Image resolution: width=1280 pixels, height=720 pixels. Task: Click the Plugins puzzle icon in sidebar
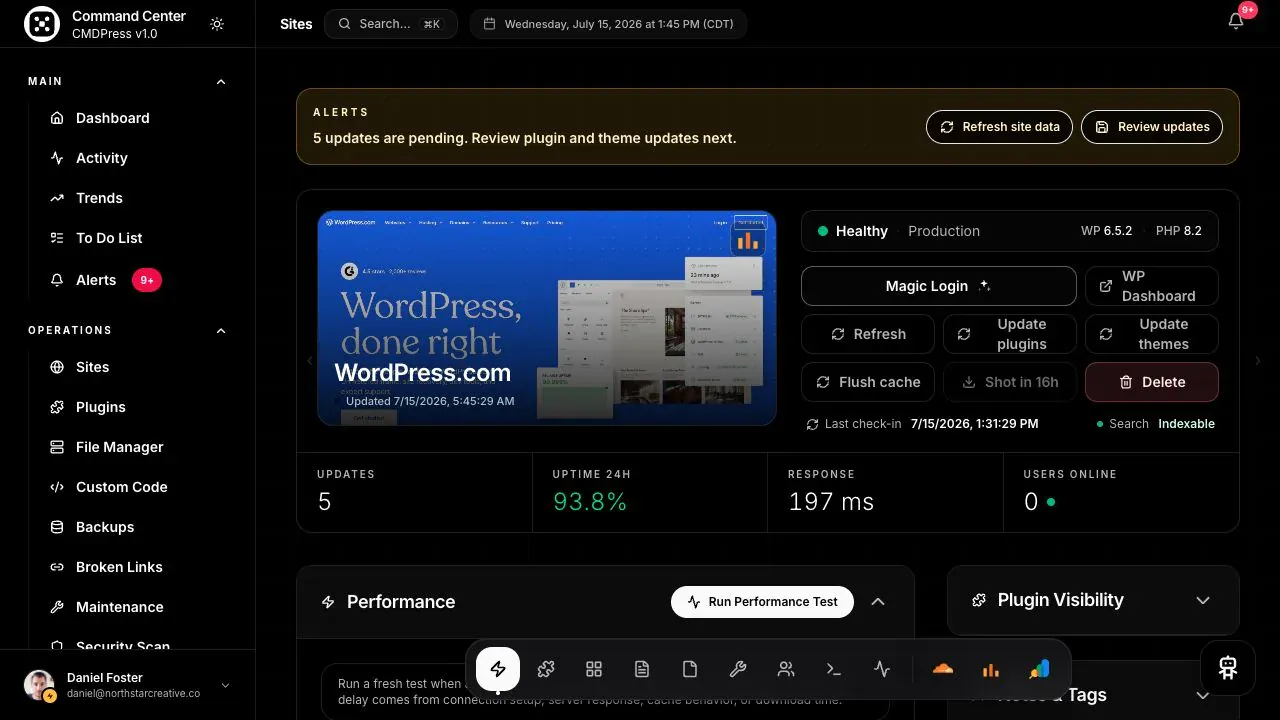pos(57,407)
